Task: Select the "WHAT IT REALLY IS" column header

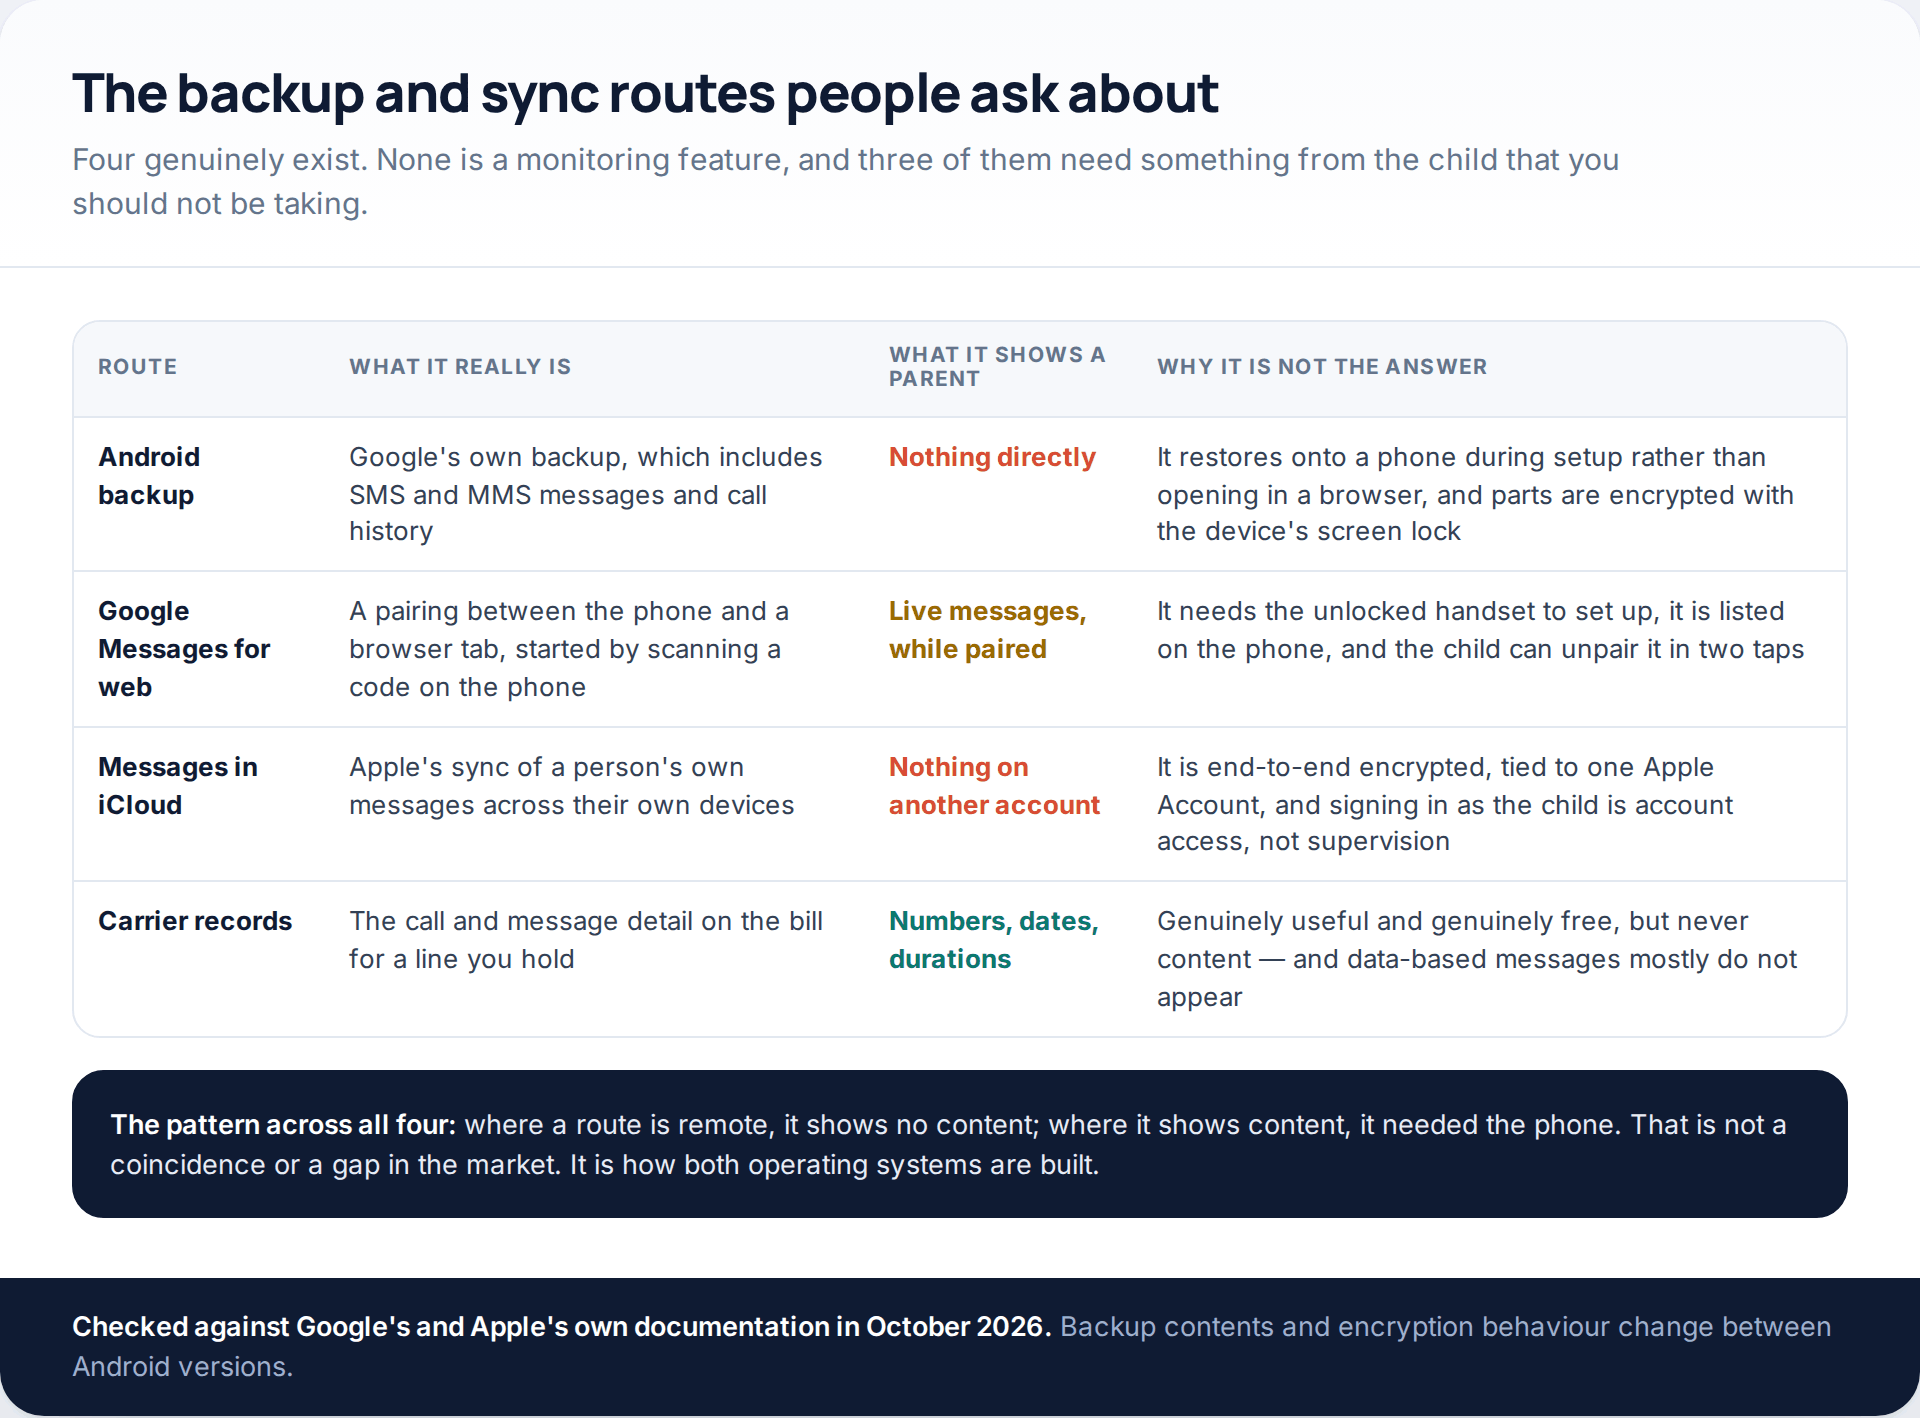Action: coord(460,367)
